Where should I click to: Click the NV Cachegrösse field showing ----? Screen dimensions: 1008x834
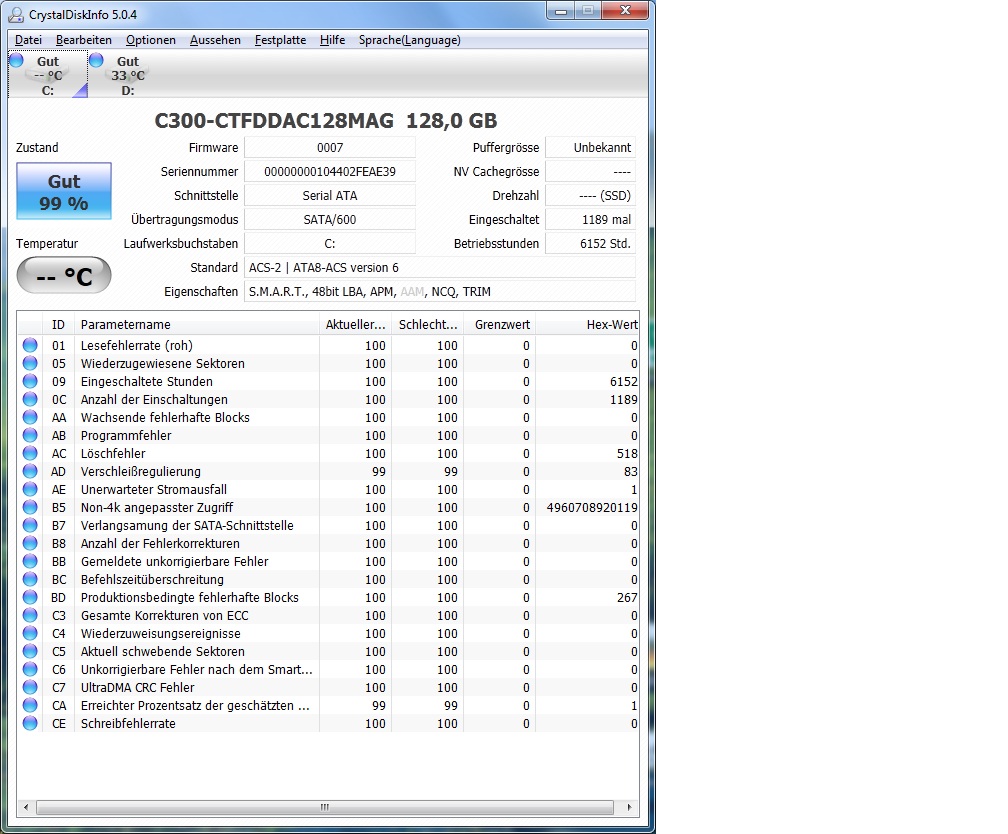[x=590, y=172]
